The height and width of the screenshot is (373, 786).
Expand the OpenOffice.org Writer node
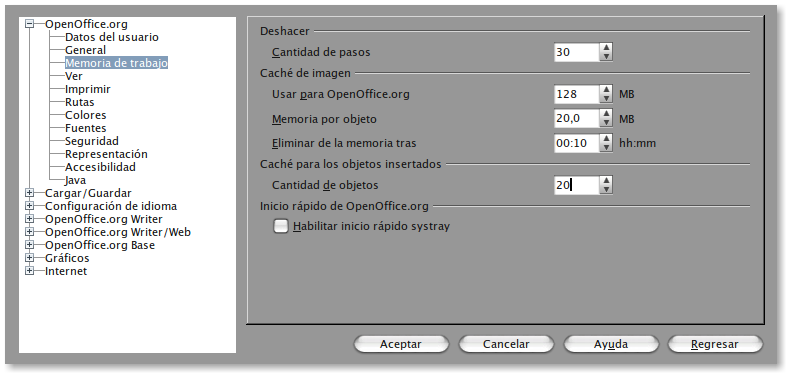pos(30,219)
